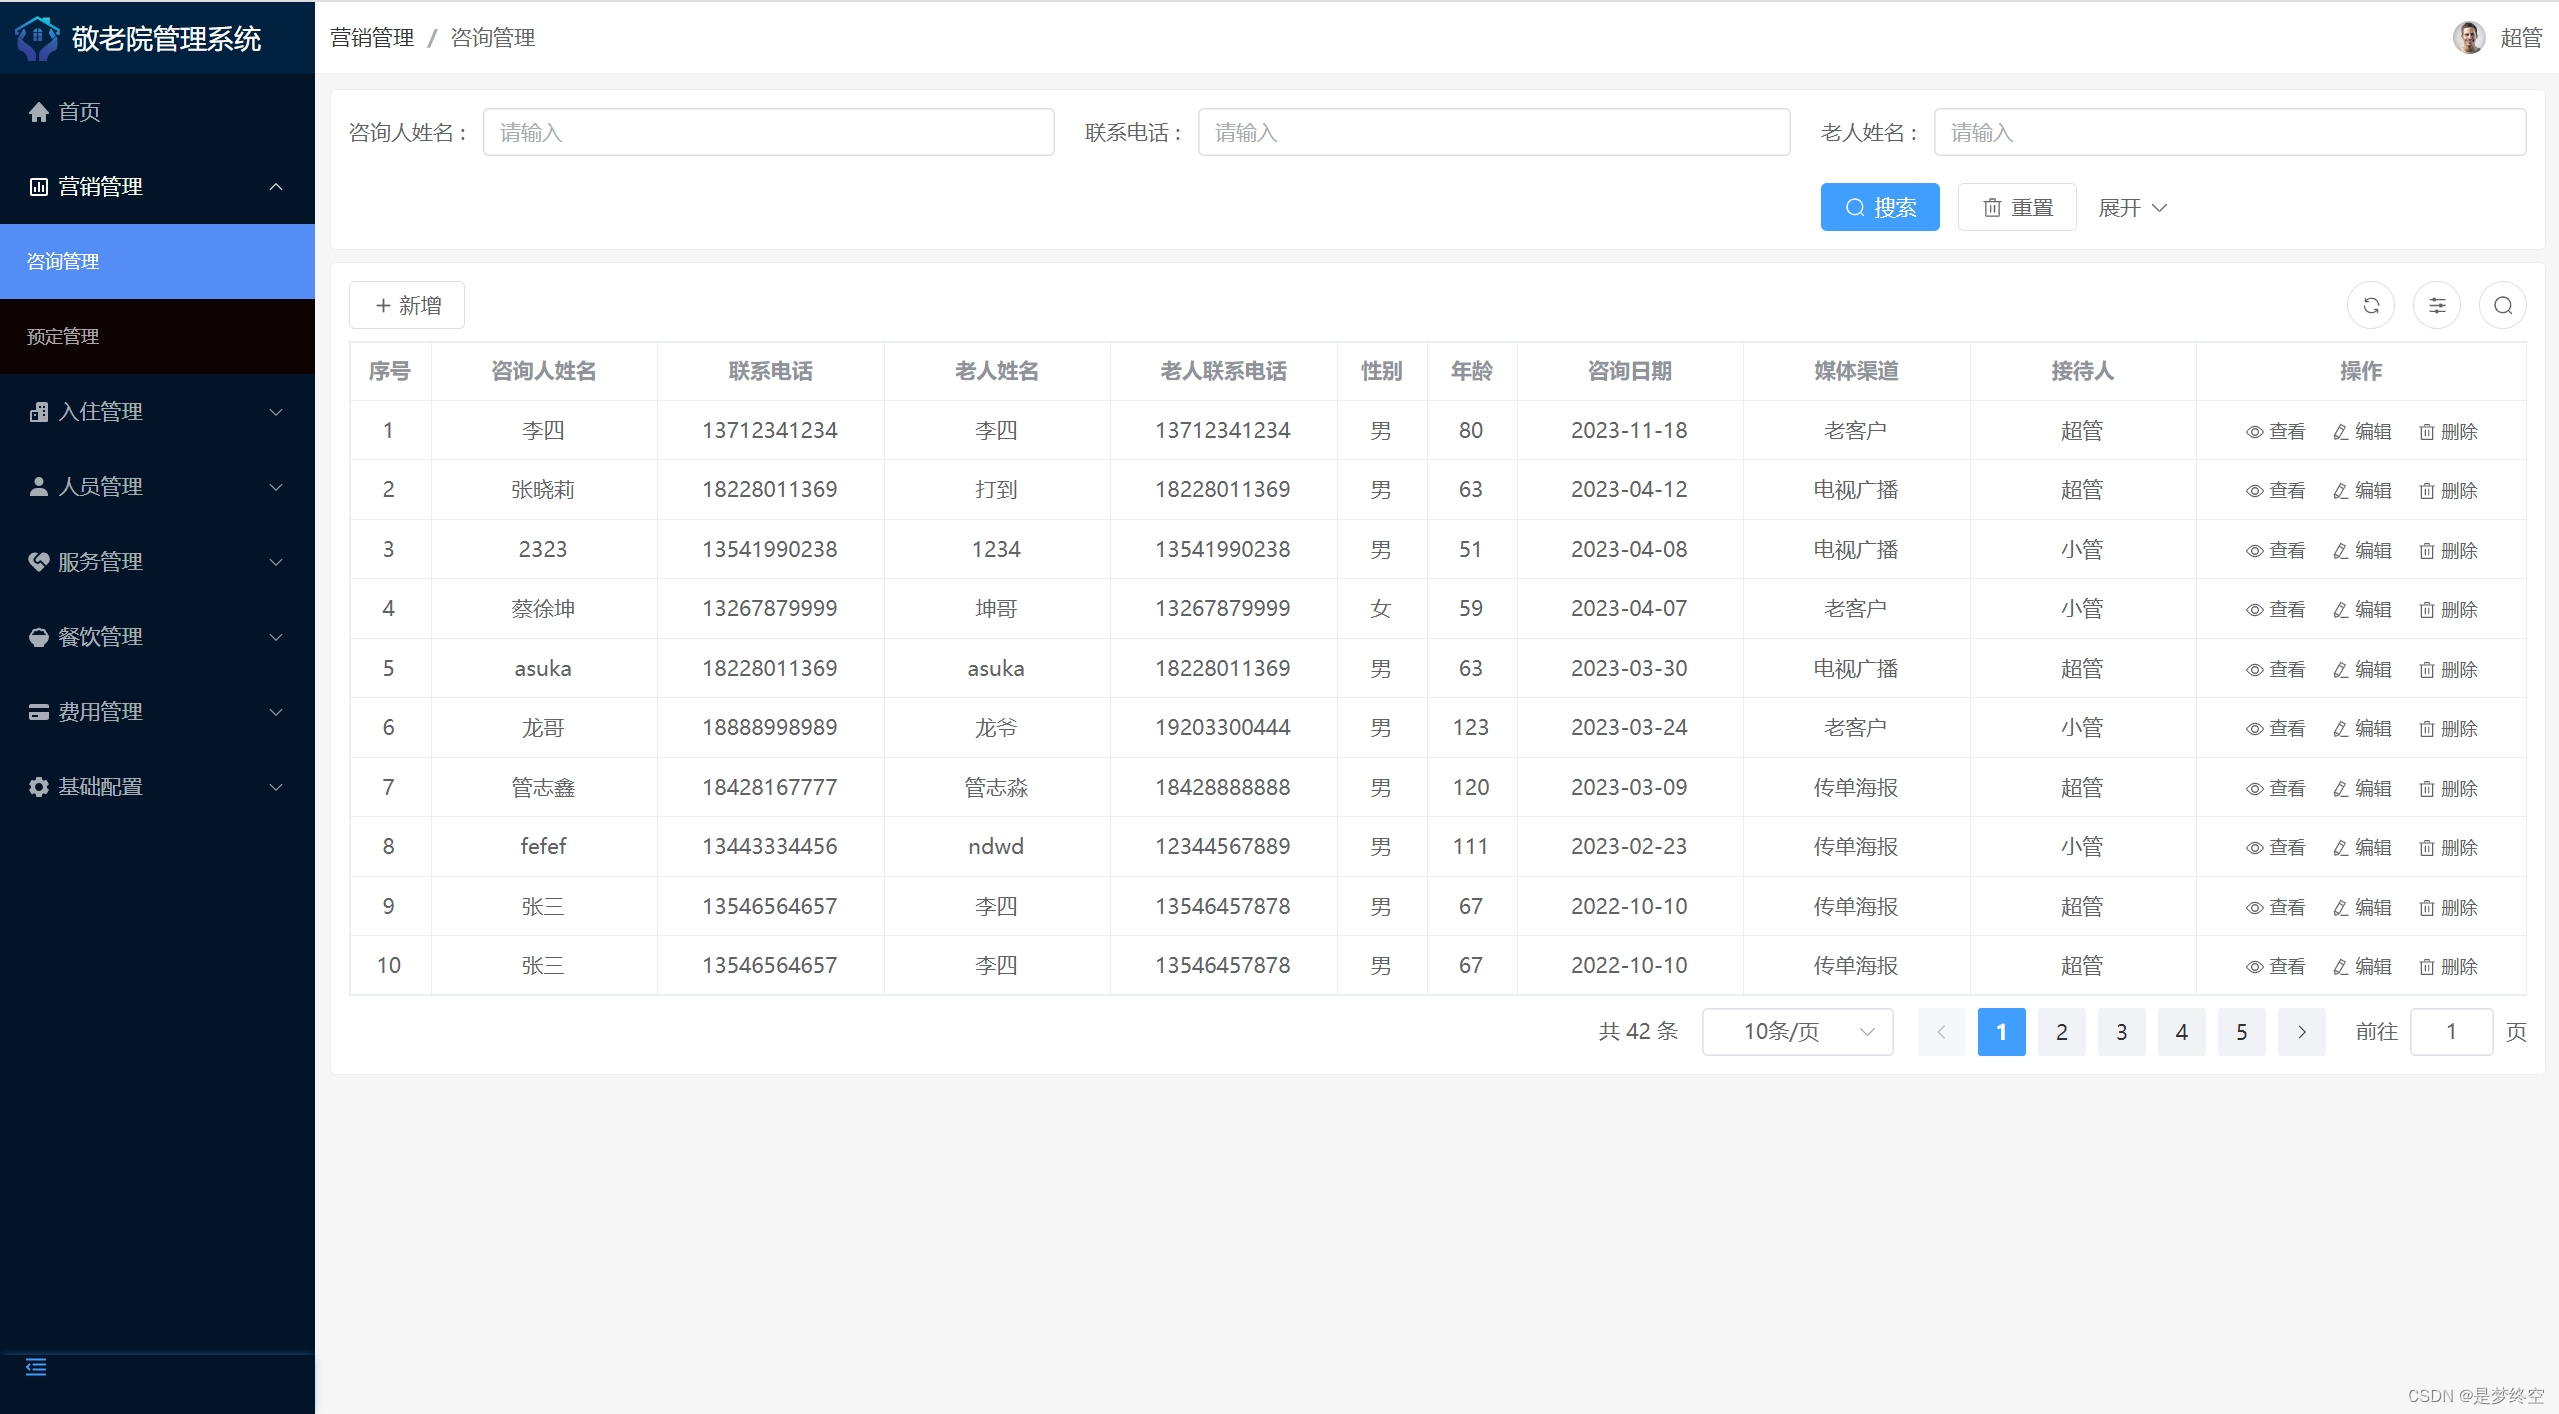Image resolution: width=2559 pixels, height=1414 pixels.
Task: Select 咨询管理 submenu item
Action: (157, 261)
